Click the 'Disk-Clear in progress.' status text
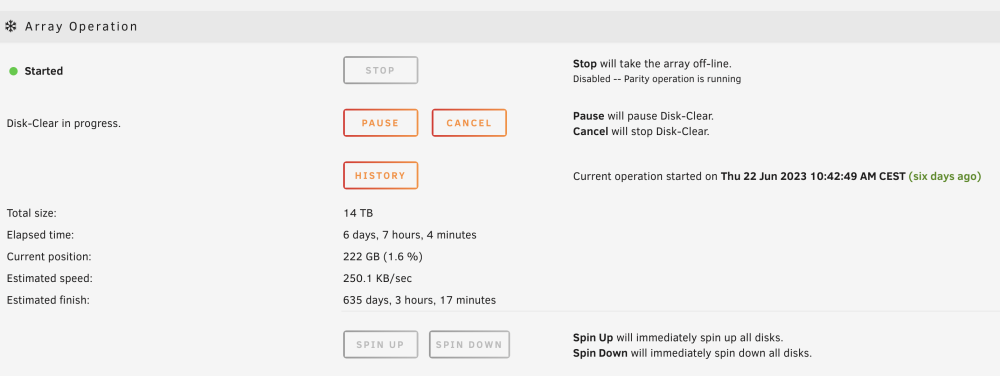The height and width of the screenshot is (376, 1000). tap(63, 124)
